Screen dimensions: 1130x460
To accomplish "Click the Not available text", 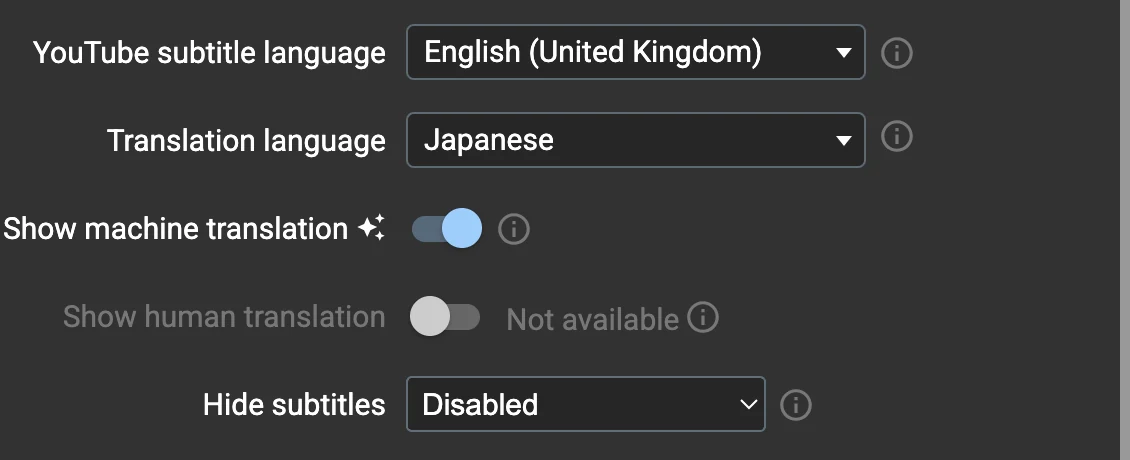I will pos(592,319).
